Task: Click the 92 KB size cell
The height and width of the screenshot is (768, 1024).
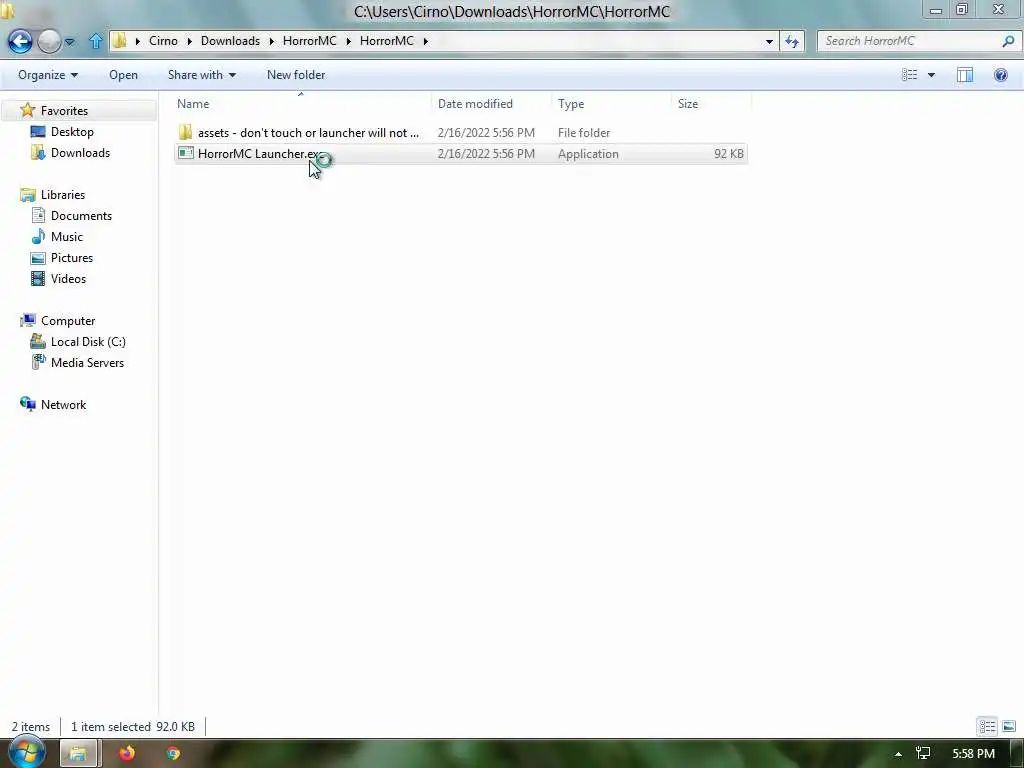Action: click(x=729, y=153)
